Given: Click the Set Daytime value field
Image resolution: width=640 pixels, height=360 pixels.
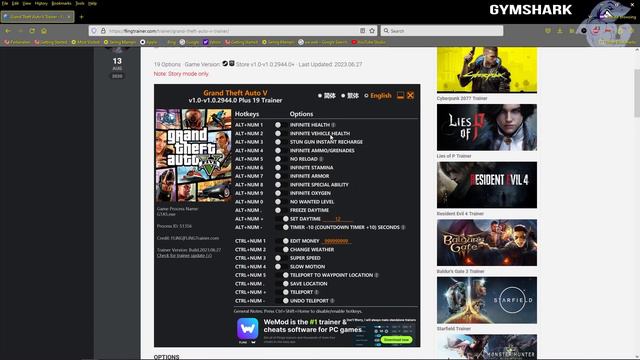Looking at the screenshot, I should pos(338,219).
